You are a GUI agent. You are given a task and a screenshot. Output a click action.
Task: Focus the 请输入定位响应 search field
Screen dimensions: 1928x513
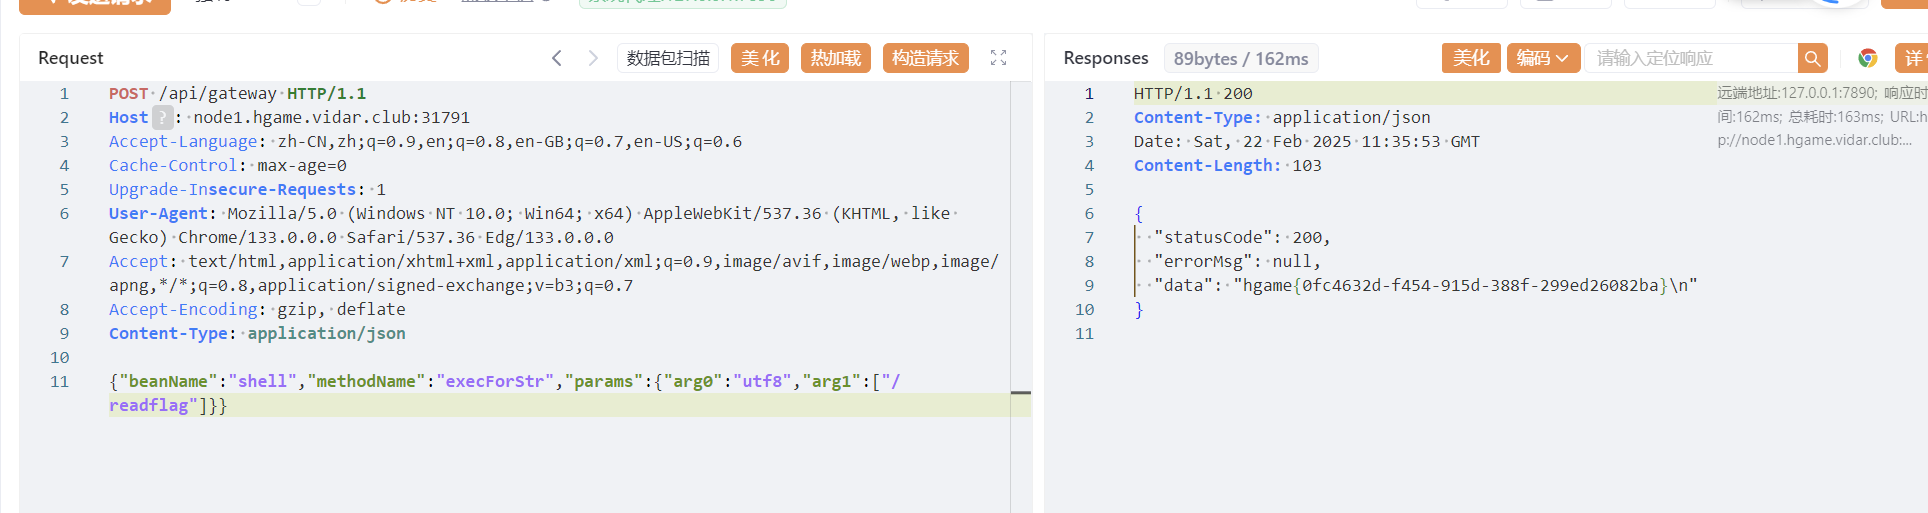[x=1690, y=58]
